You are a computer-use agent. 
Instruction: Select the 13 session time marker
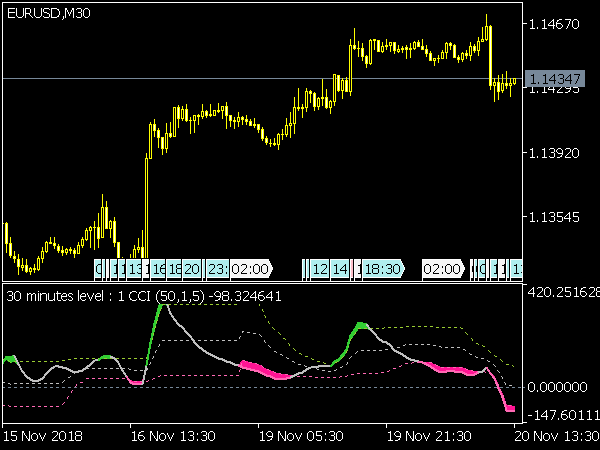point(134,269)
